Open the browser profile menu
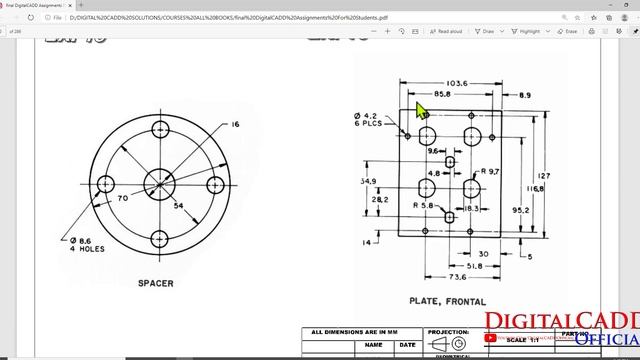Viewport: 640px width, 360px height. [624, 18]
